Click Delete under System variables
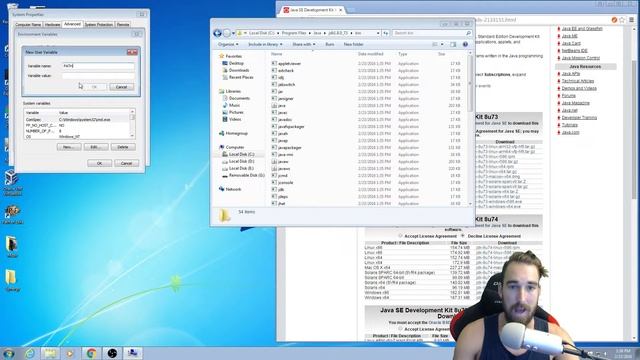This screenshot has width=640, height=360. click(123, 147)
